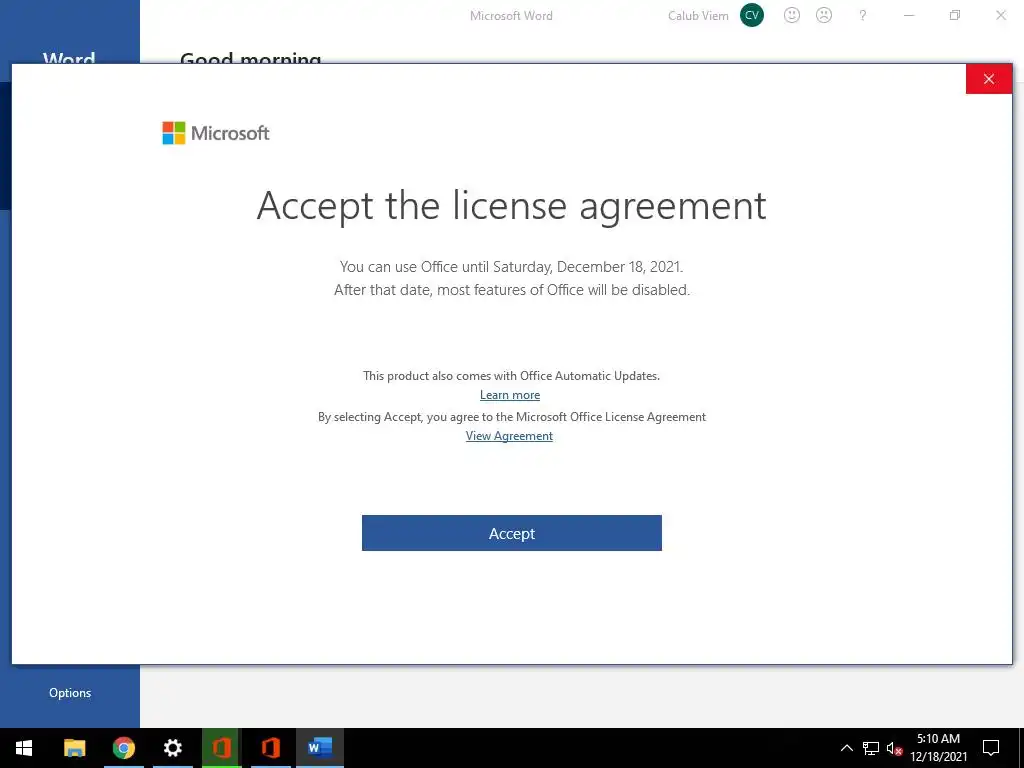The height and width of the screenshot is (768, 1024).
Task: Open the View Agreement link
Action: coord(509,436)
